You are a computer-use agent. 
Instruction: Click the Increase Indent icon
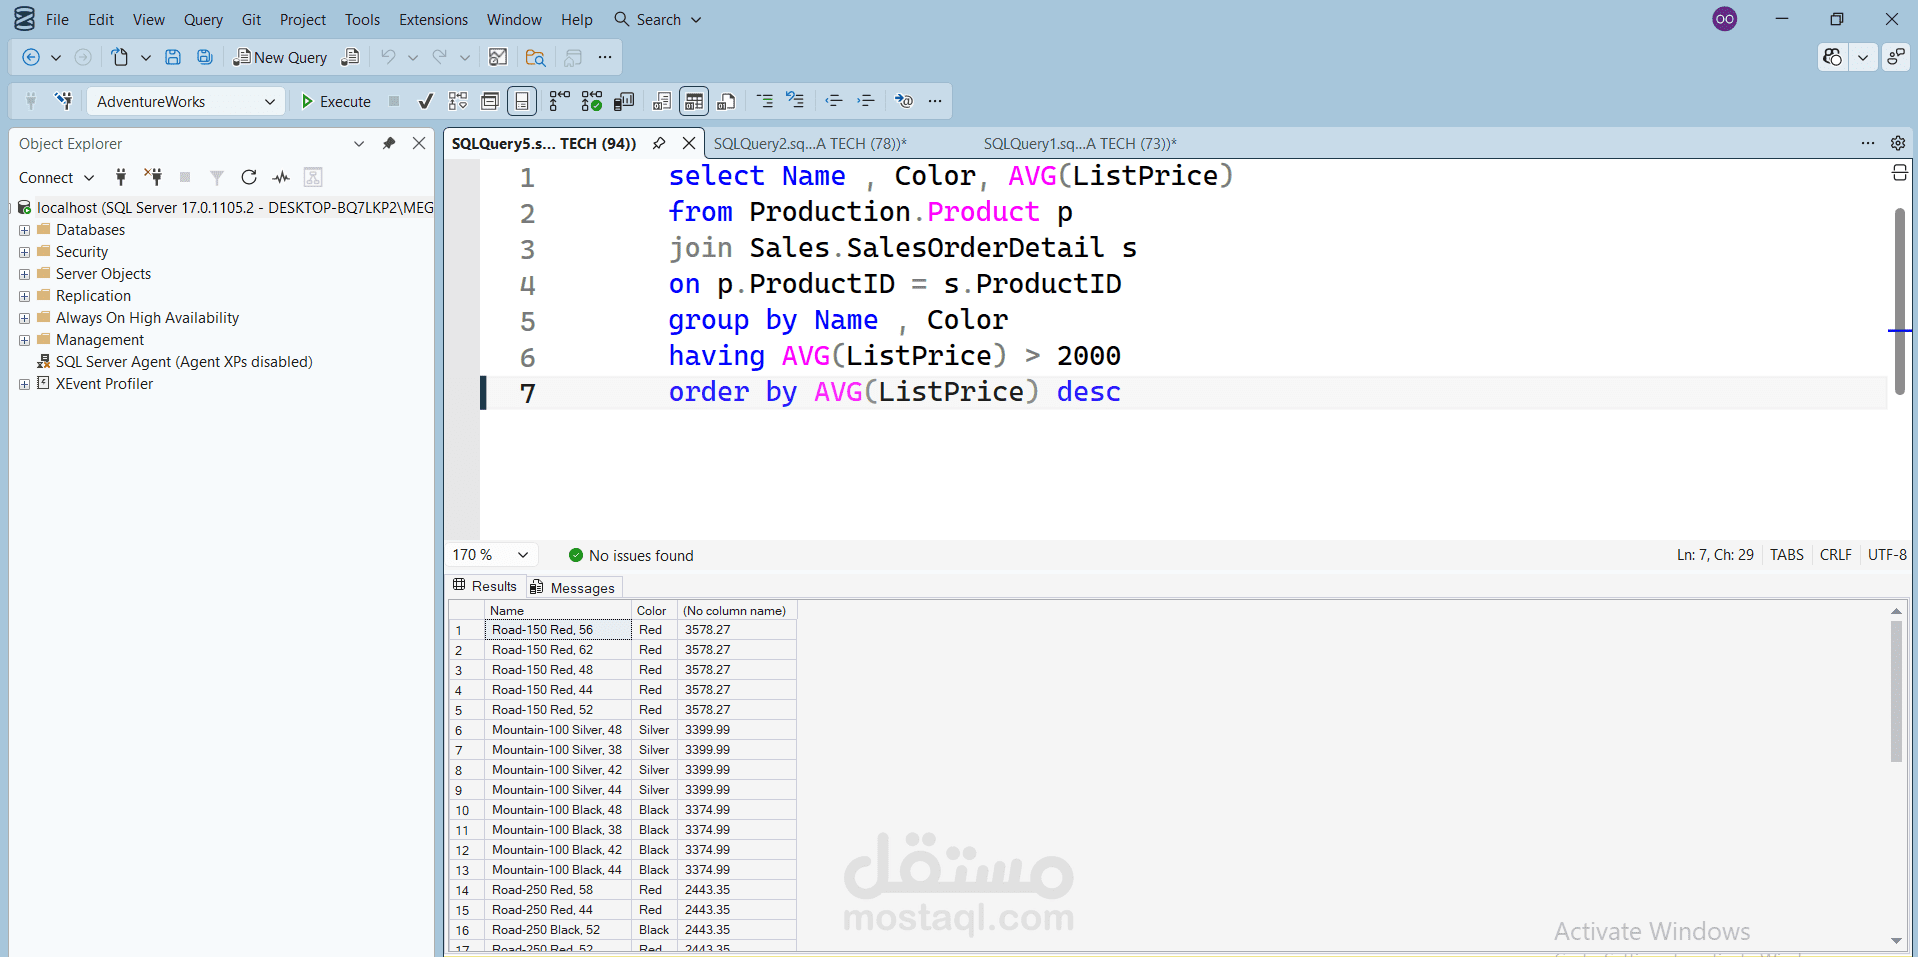click(866, 101)
